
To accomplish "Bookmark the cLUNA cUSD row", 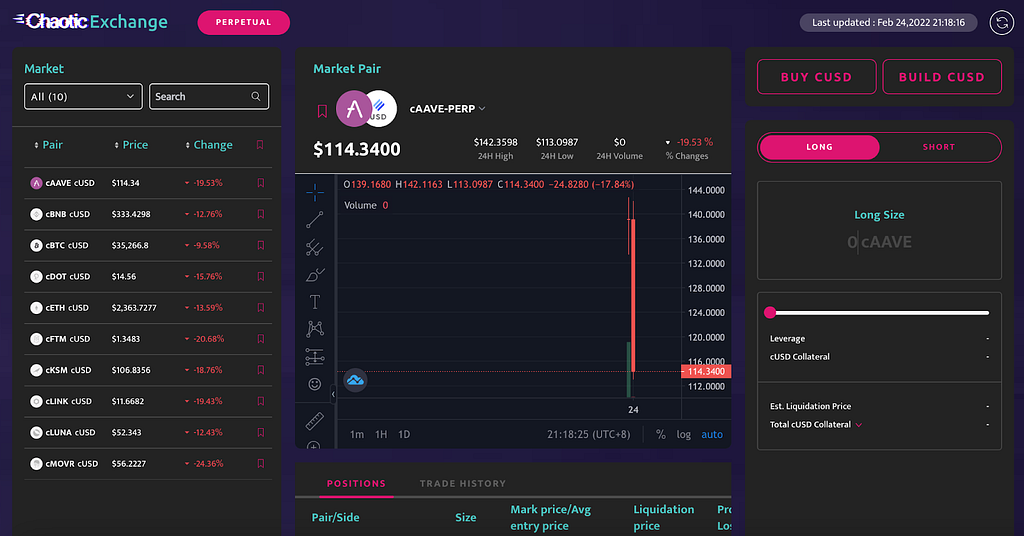I will pos(261,433).
